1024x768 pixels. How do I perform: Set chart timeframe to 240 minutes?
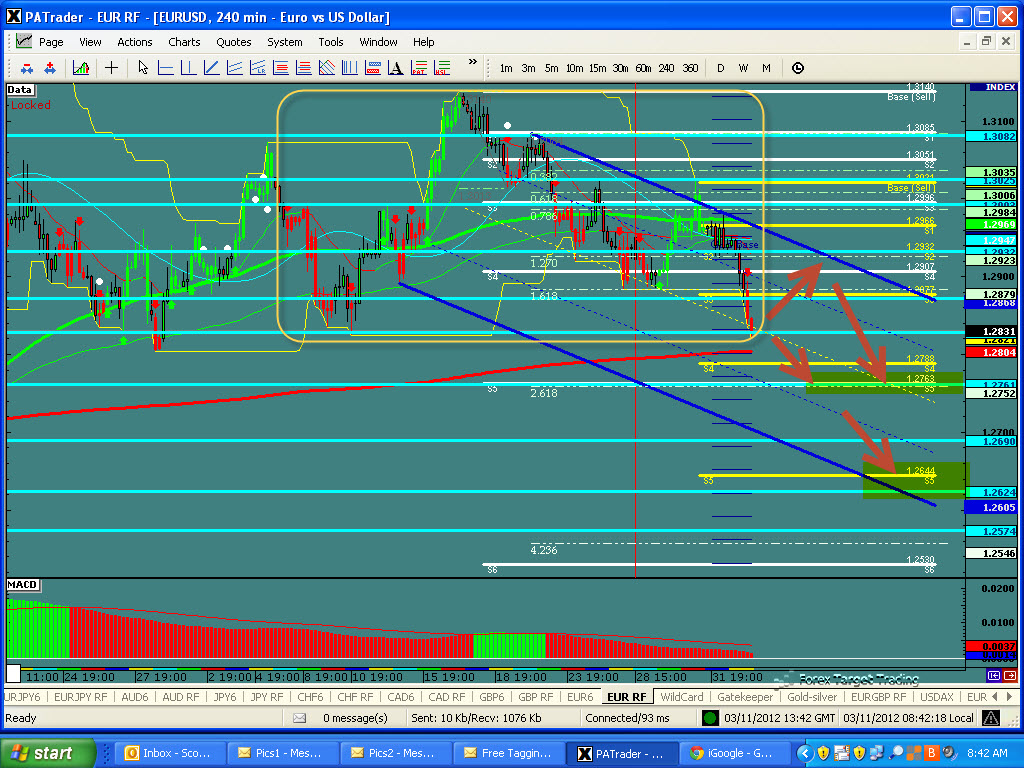click(x=667, y=68)
